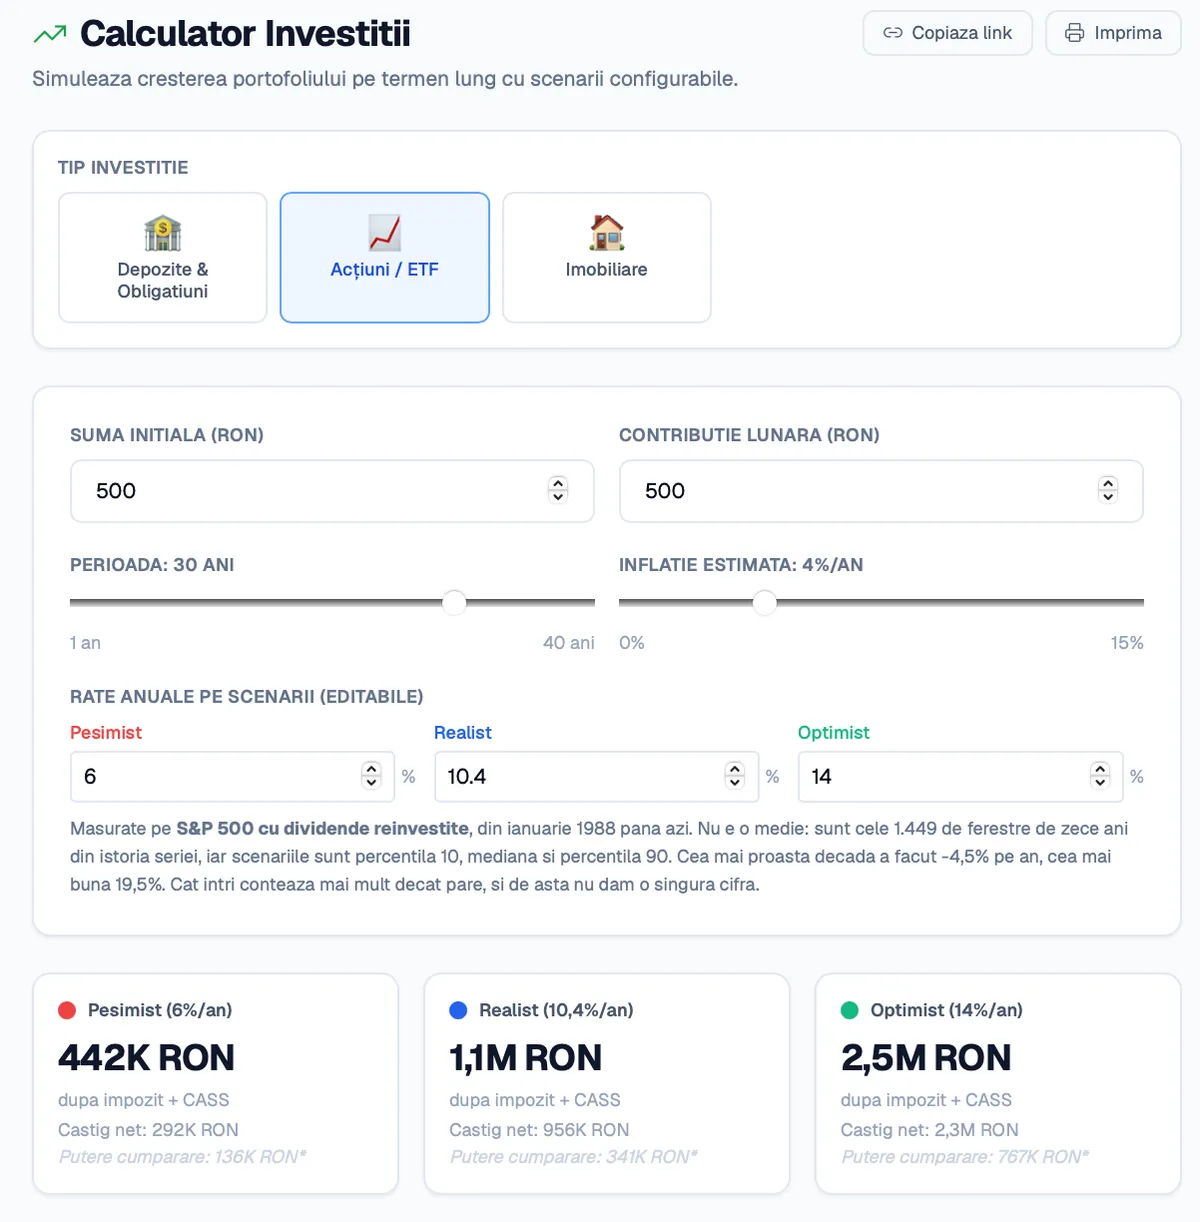The height and width of the screenshot is (1222, 1200).
Task: Click the Pesimist rate stepper arrows
Action: pos(371,776)
